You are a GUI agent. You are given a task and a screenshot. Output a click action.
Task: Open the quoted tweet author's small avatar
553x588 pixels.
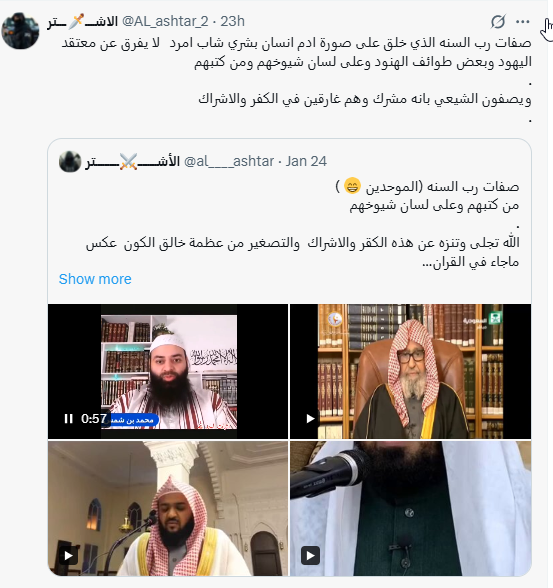click(70, 162)
